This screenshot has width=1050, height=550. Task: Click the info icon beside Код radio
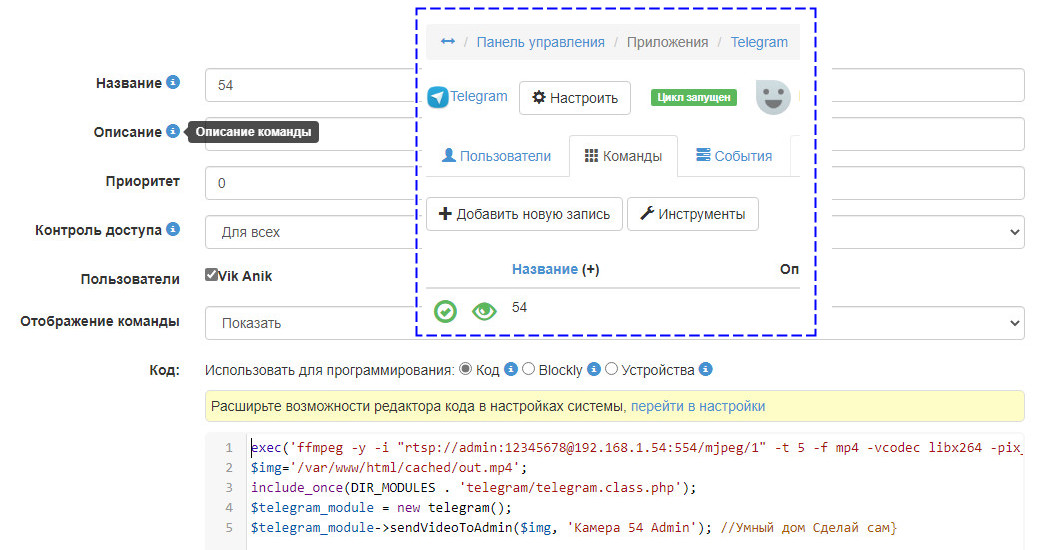click(511, 369)
